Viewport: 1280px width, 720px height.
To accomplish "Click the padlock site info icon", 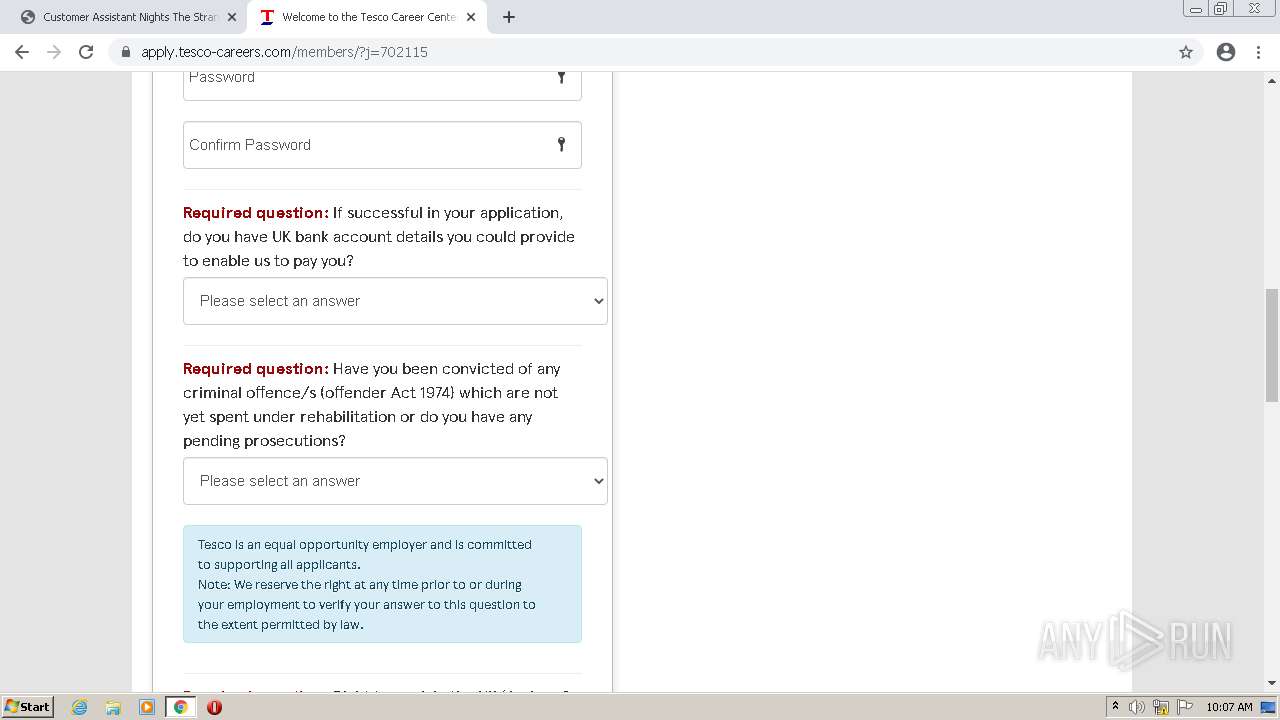I will [x=126, y=52].
